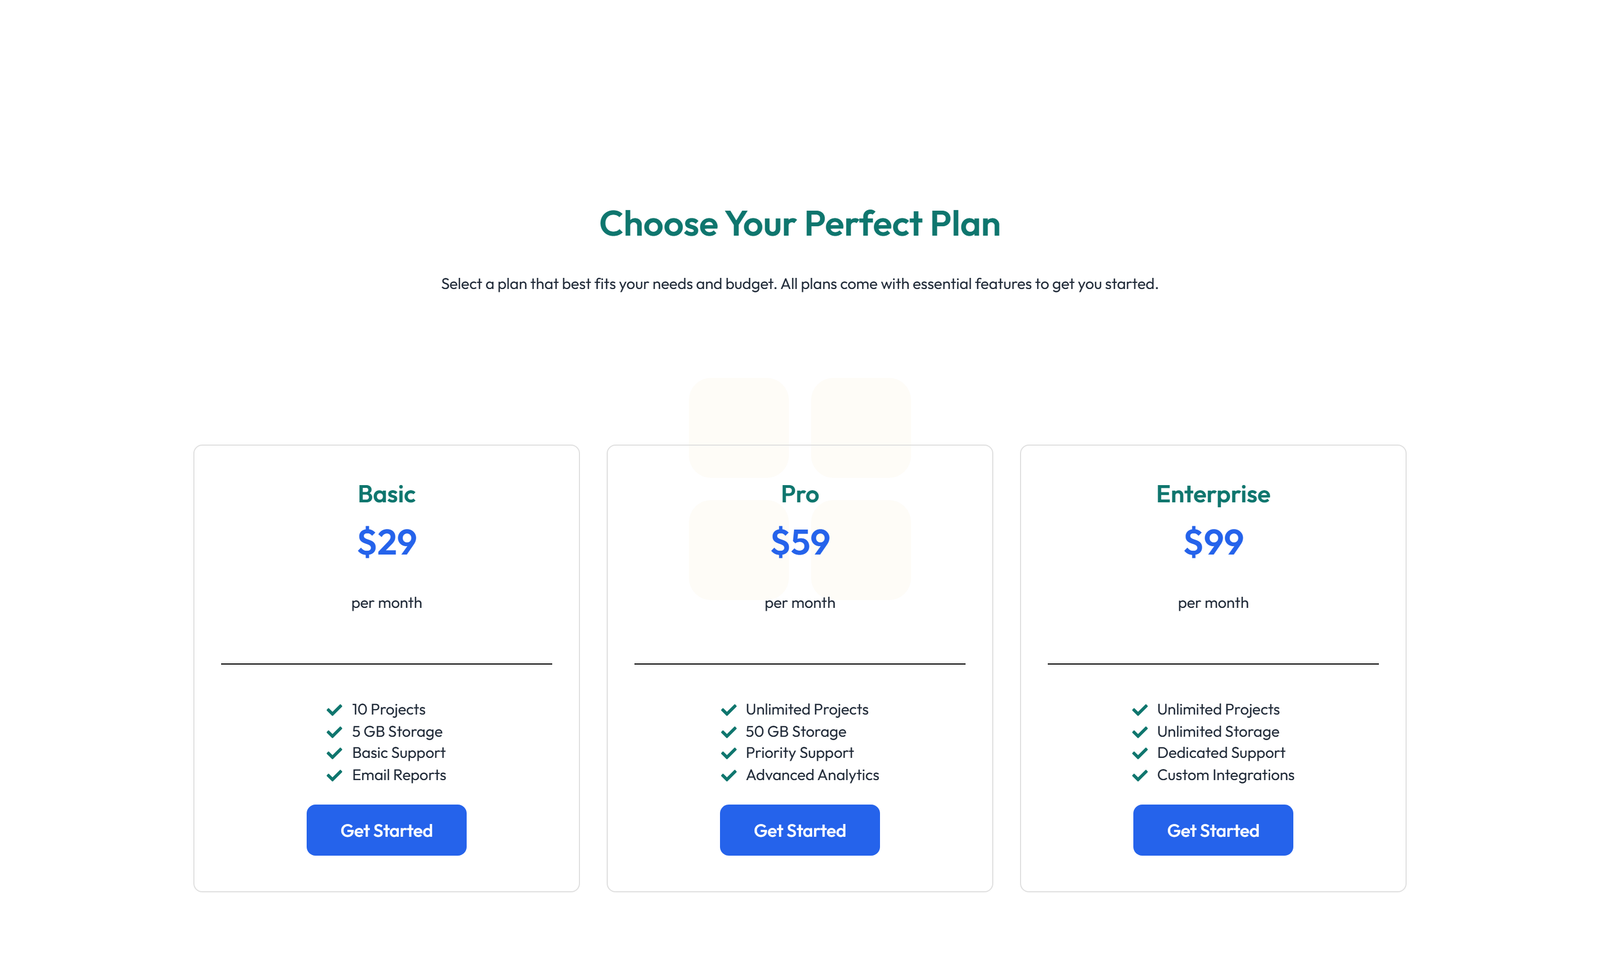The height and width of the screenshot is (978, 1600).
Task: Click the checkmark beside Priority Support
Action: pyautogui.click(x=728, y=753)
